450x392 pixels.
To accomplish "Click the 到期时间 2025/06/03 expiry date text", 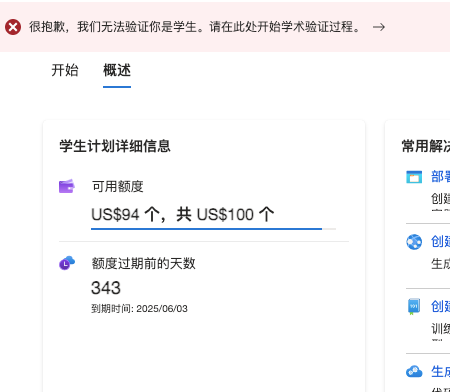I will click(x=139, y=309).
